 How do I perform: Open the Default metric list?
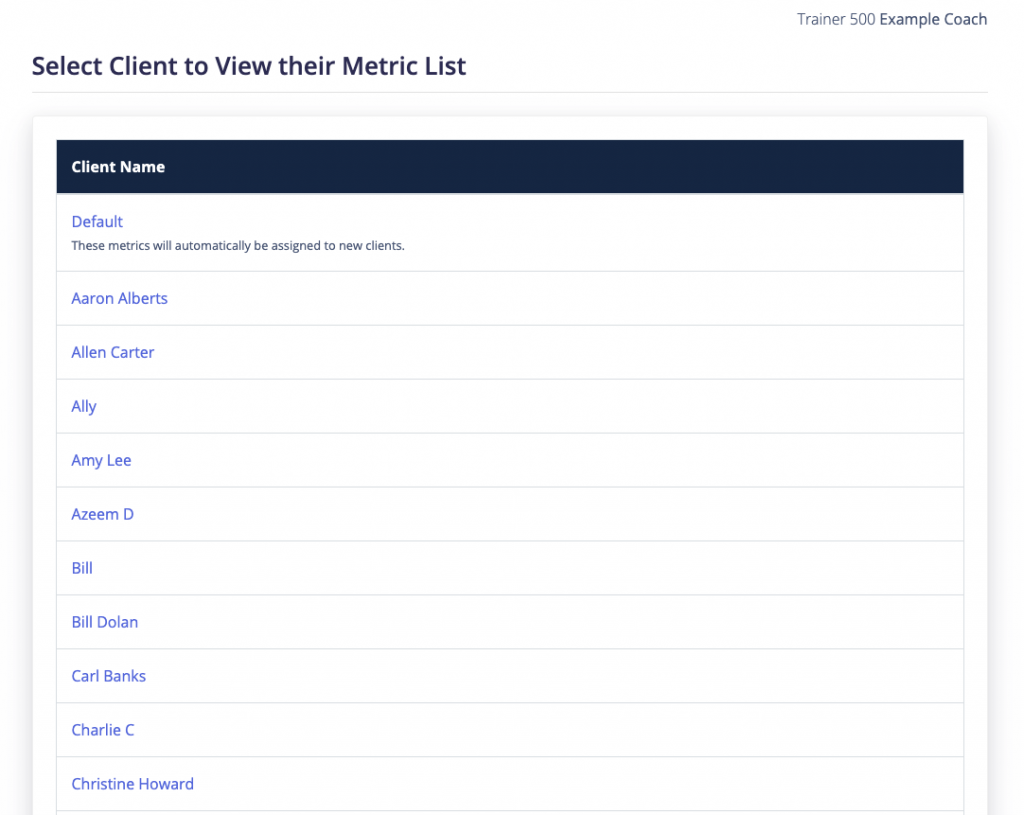click(97, 221)
